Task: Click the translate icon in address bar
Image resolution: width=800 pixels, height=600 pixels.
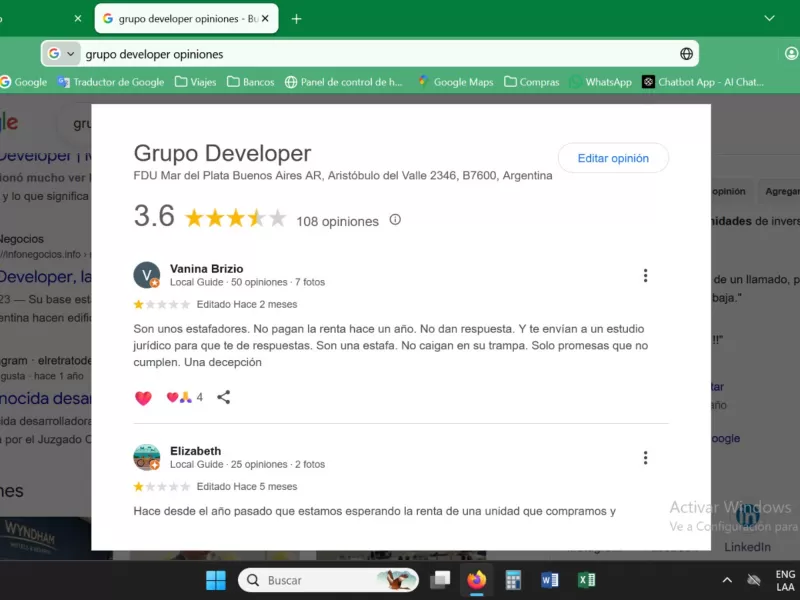Action: coord(687,54)
